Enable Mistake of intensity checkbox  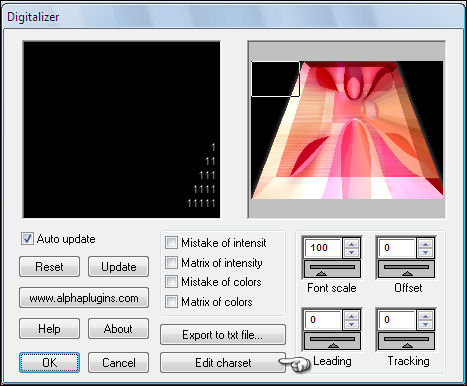click(171, 243)
